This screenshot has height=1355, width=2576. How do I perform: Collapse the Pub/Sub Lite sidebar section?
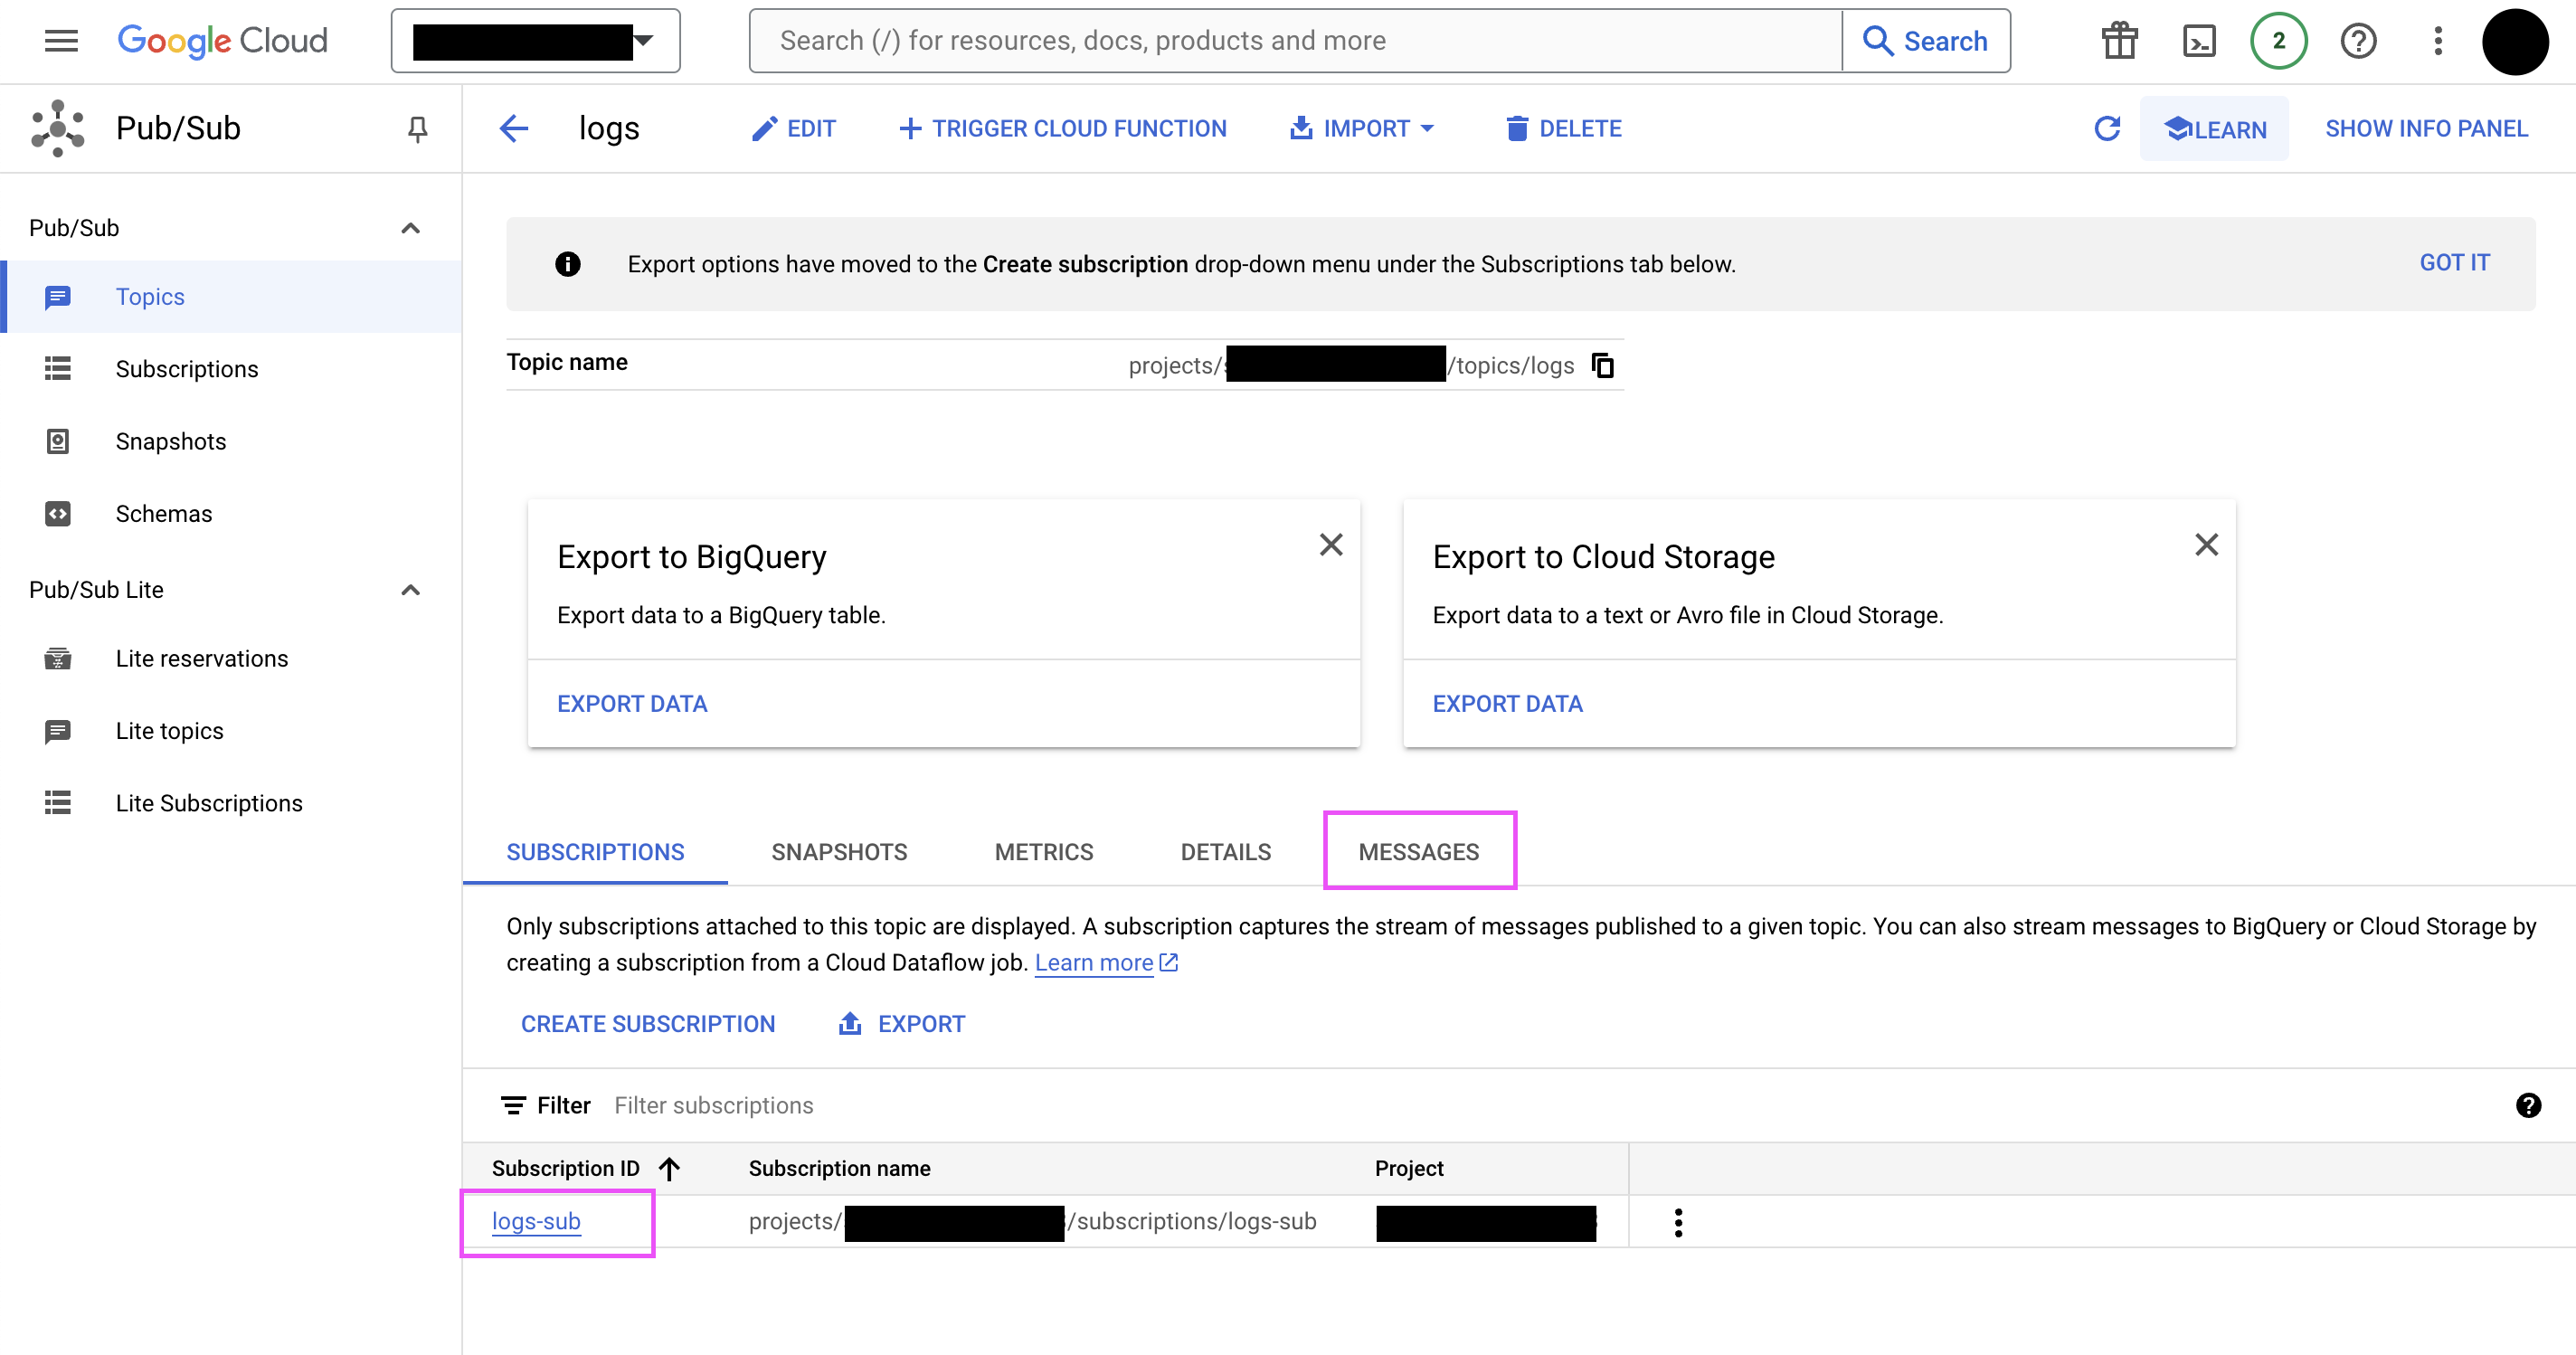click(x=410, y=590)
